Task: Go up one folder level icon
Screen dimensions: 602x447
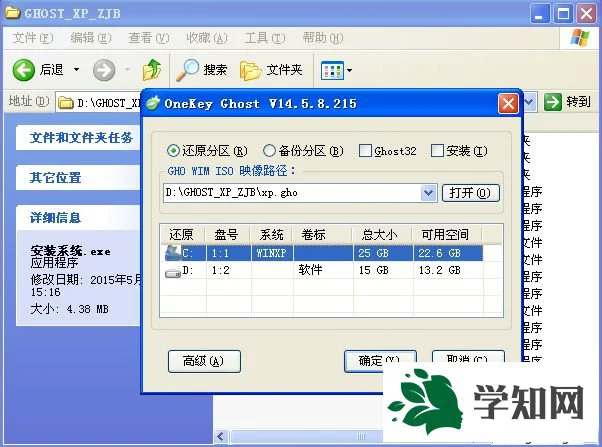Action: click(152, 70)
